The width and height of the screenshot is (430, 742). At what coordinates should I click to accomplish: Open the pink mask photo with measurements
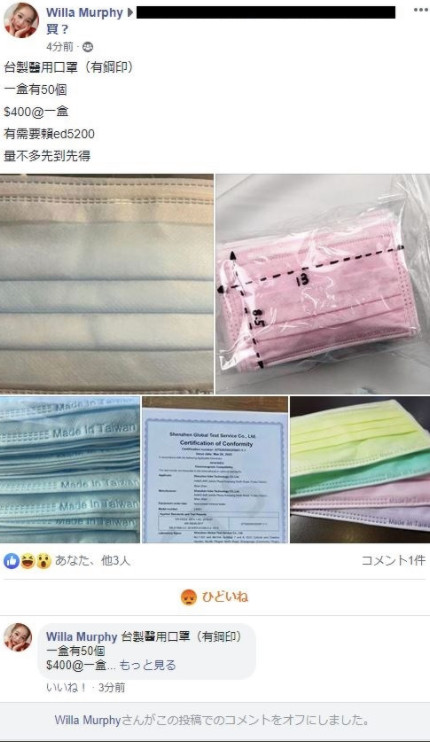click(323, 284)
